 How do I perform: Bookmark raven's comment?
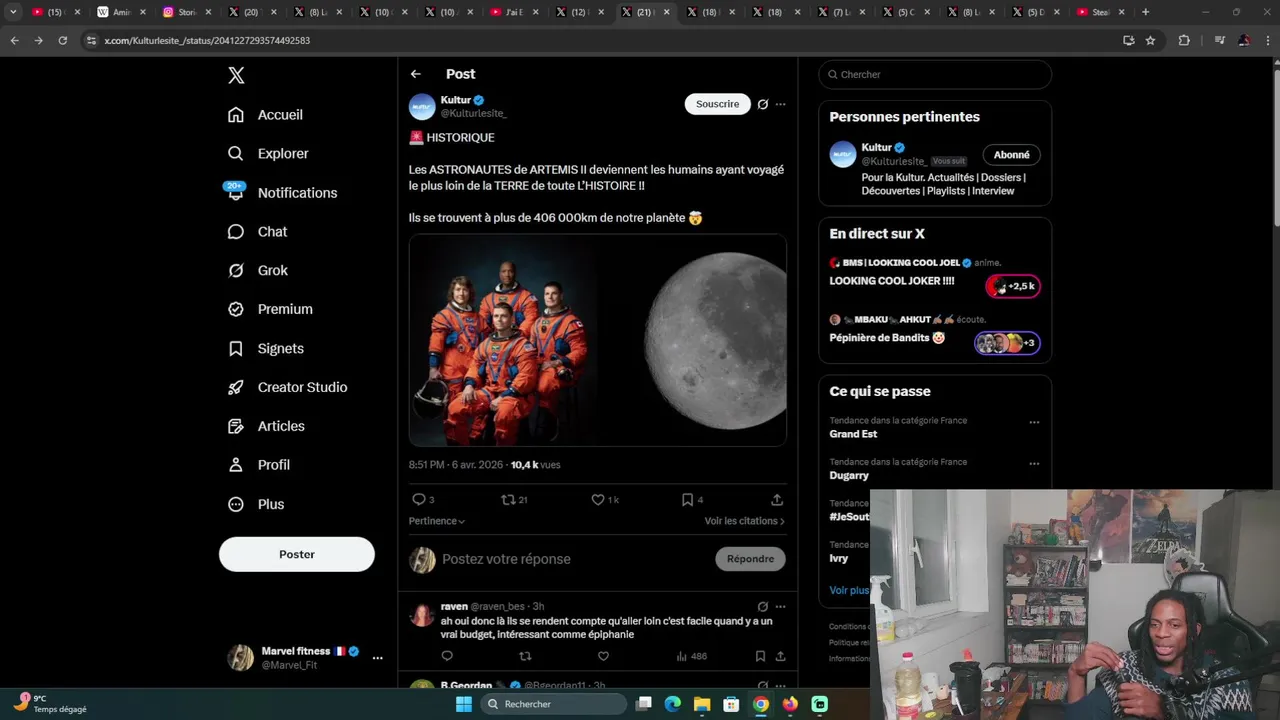click(760, 656)
